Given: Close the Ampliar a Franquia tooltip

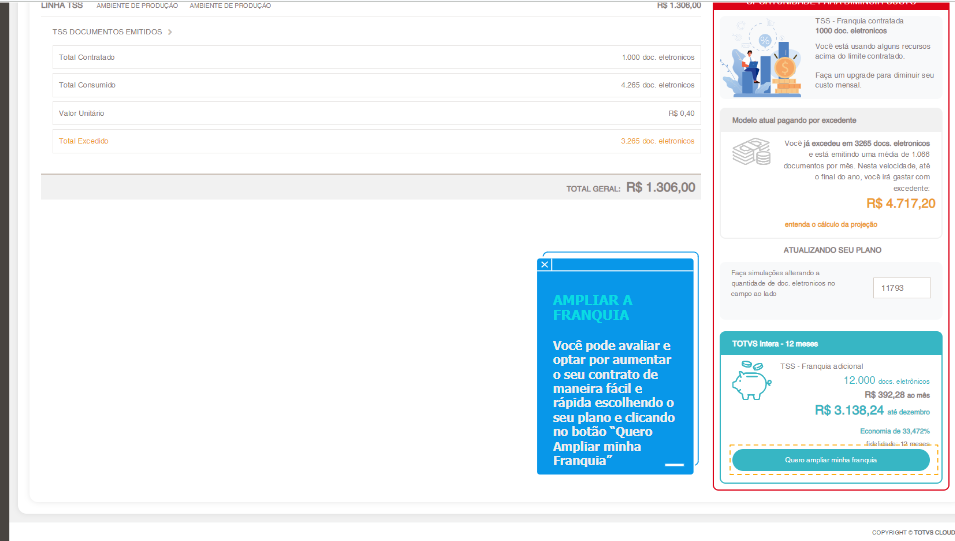Looking at the screenshot, I should (544, 264).
